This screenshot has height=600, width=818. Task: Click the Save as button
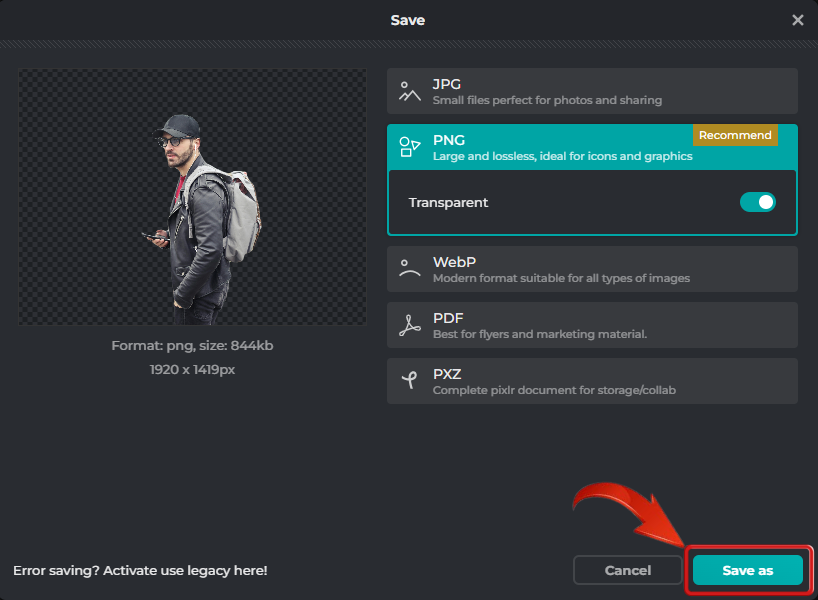point(748,570)
